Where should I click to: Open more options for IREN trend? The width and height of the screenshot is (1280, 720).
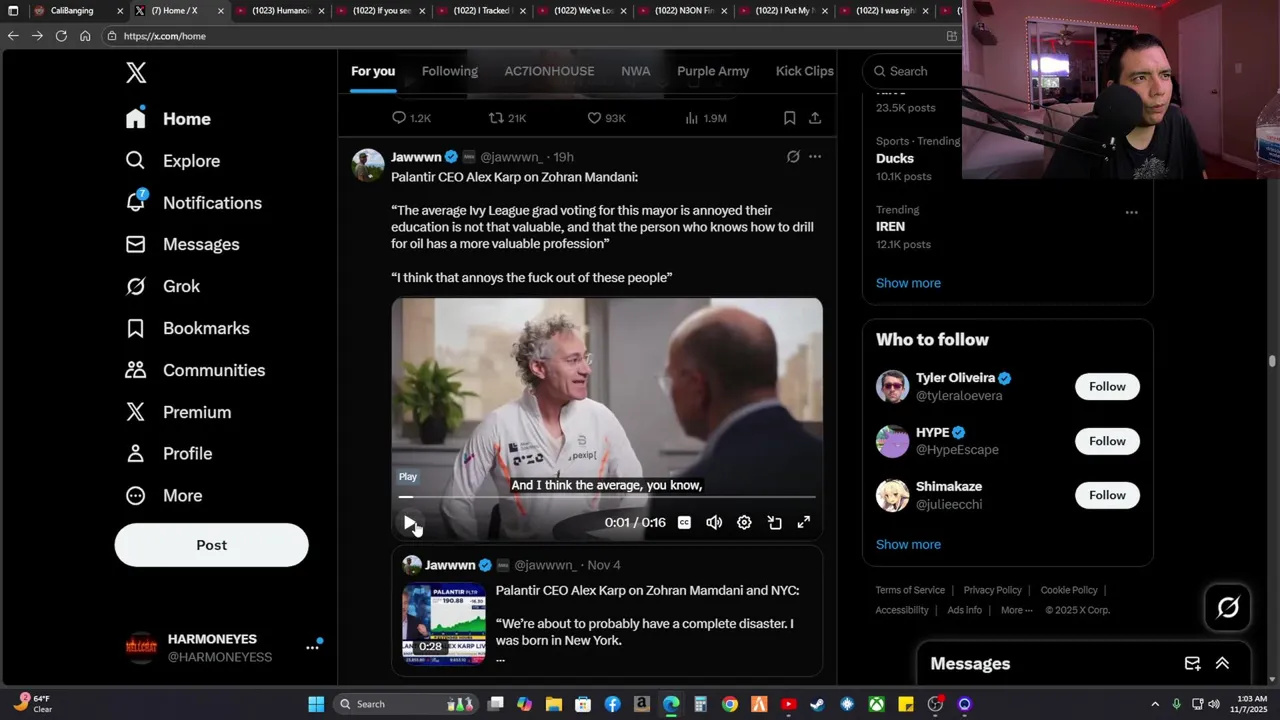click(x=1131, y=212)
